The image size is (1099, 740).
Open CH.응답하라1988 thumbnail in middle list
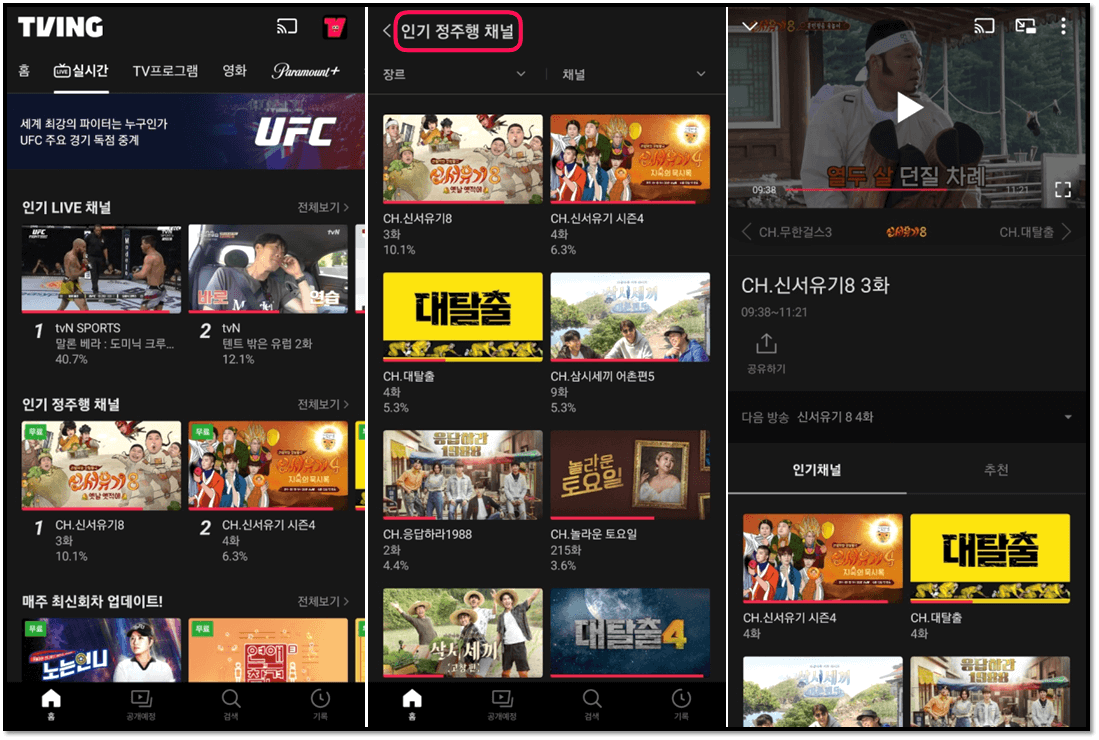pos(463,474)
